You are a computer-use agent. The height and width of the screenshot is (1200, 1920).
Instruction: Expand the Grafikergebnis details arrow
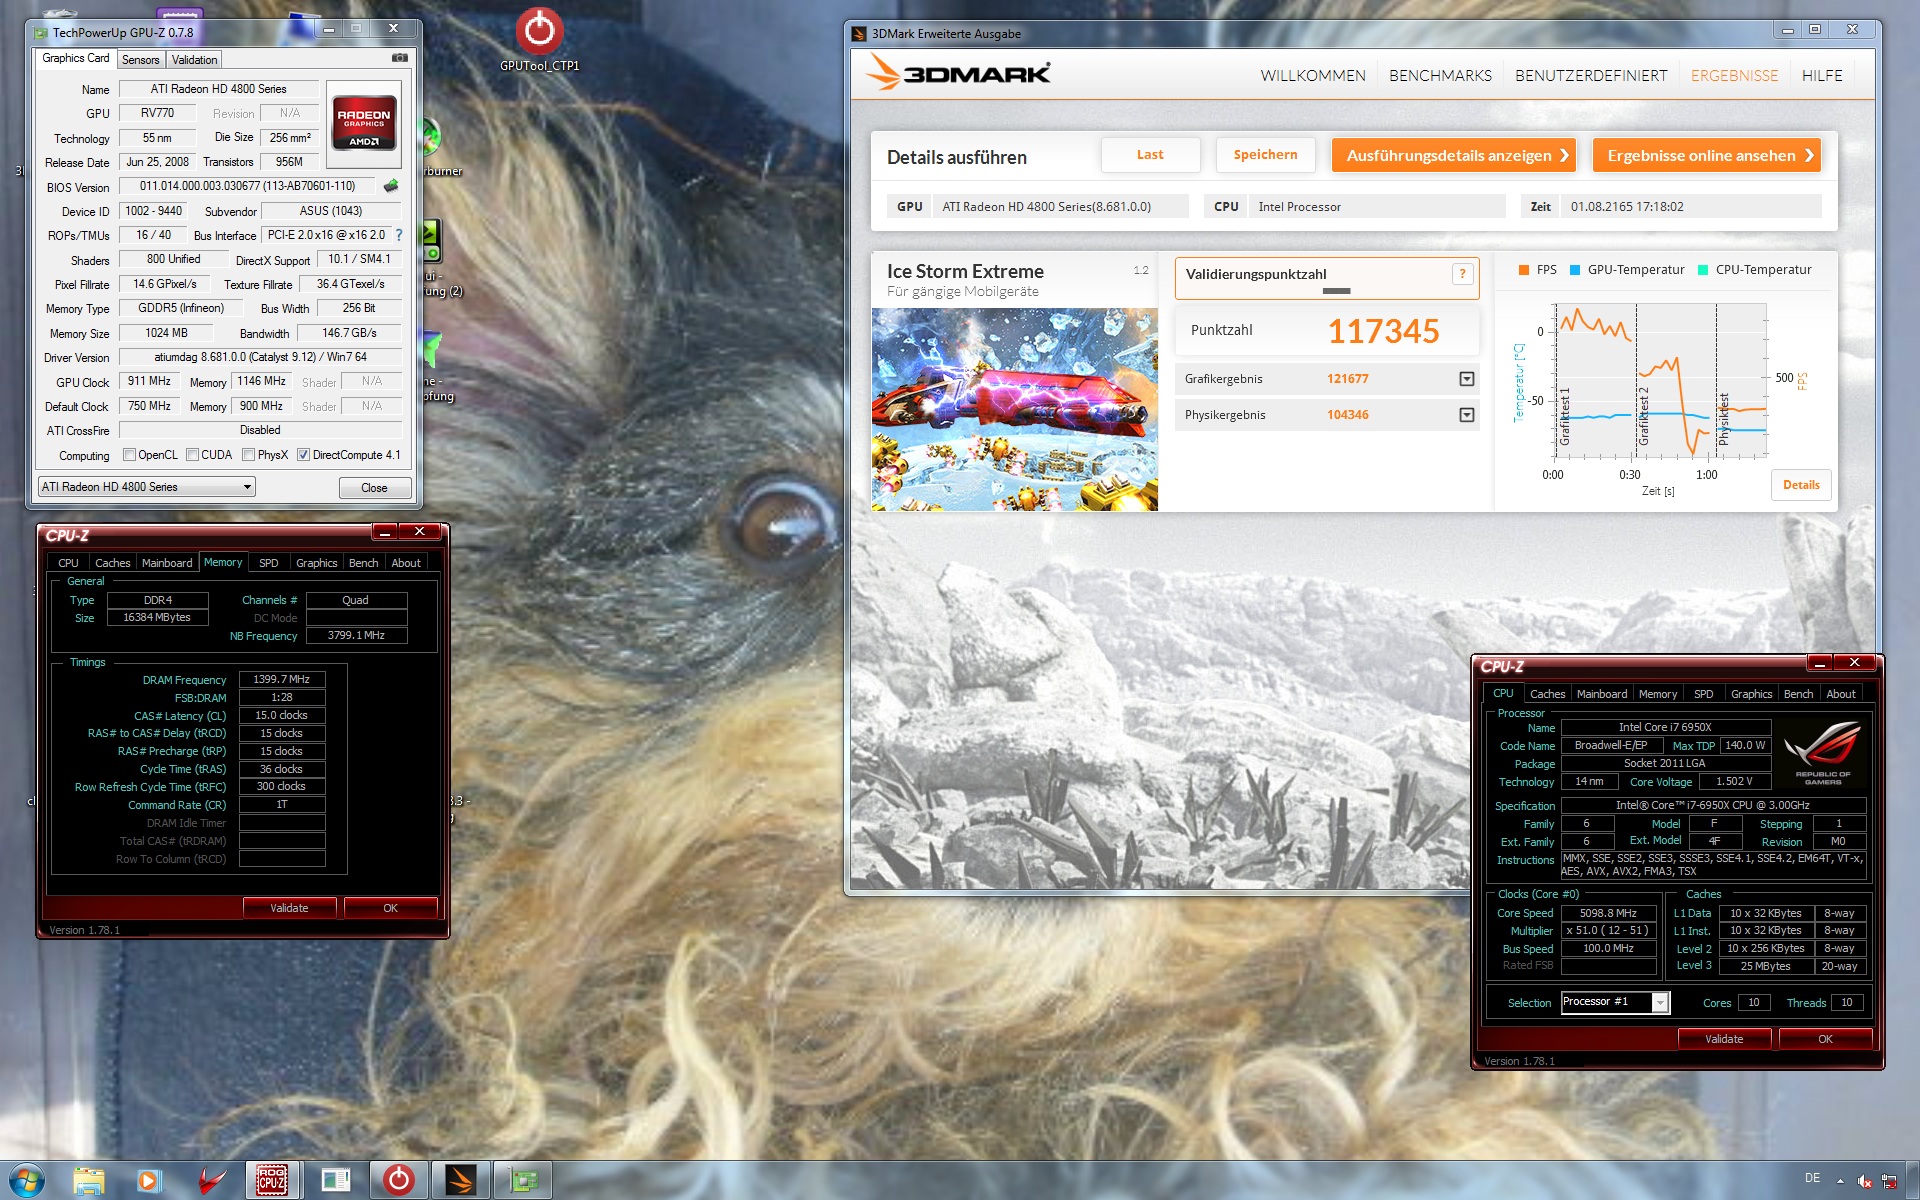click(1467, 379)
